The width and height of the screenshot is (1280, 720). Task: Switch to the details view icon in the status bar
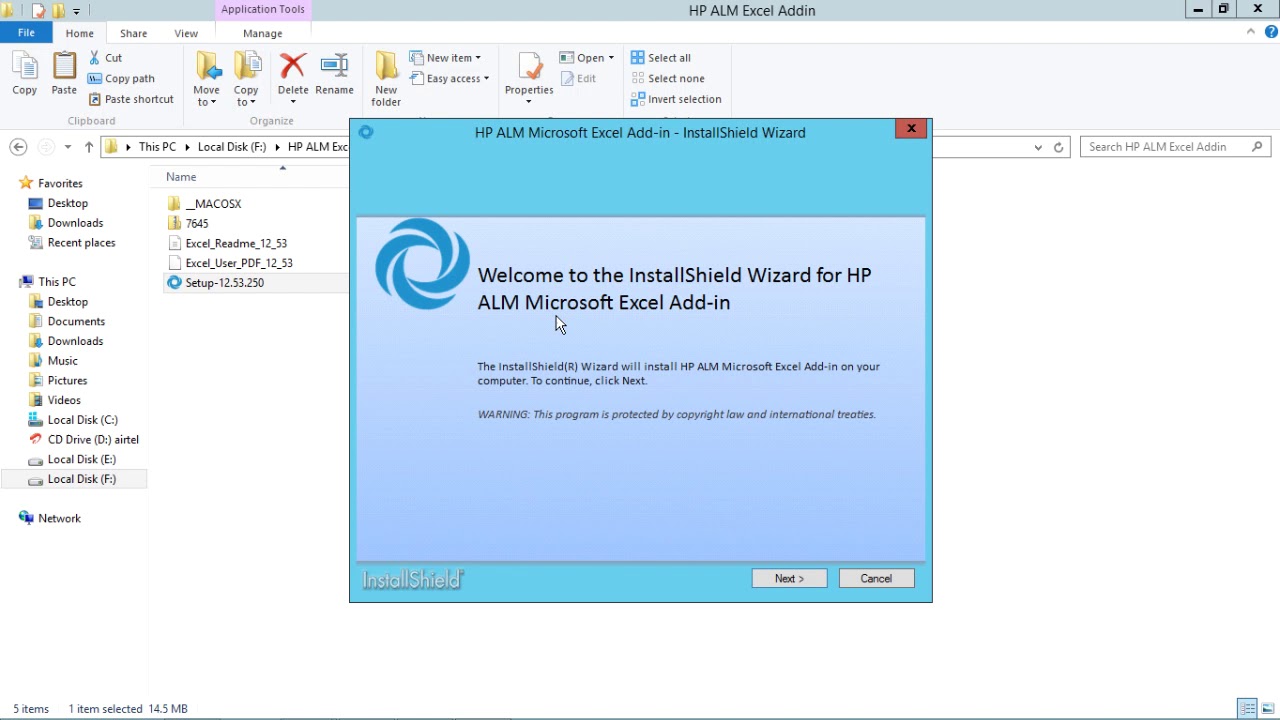1248,709
